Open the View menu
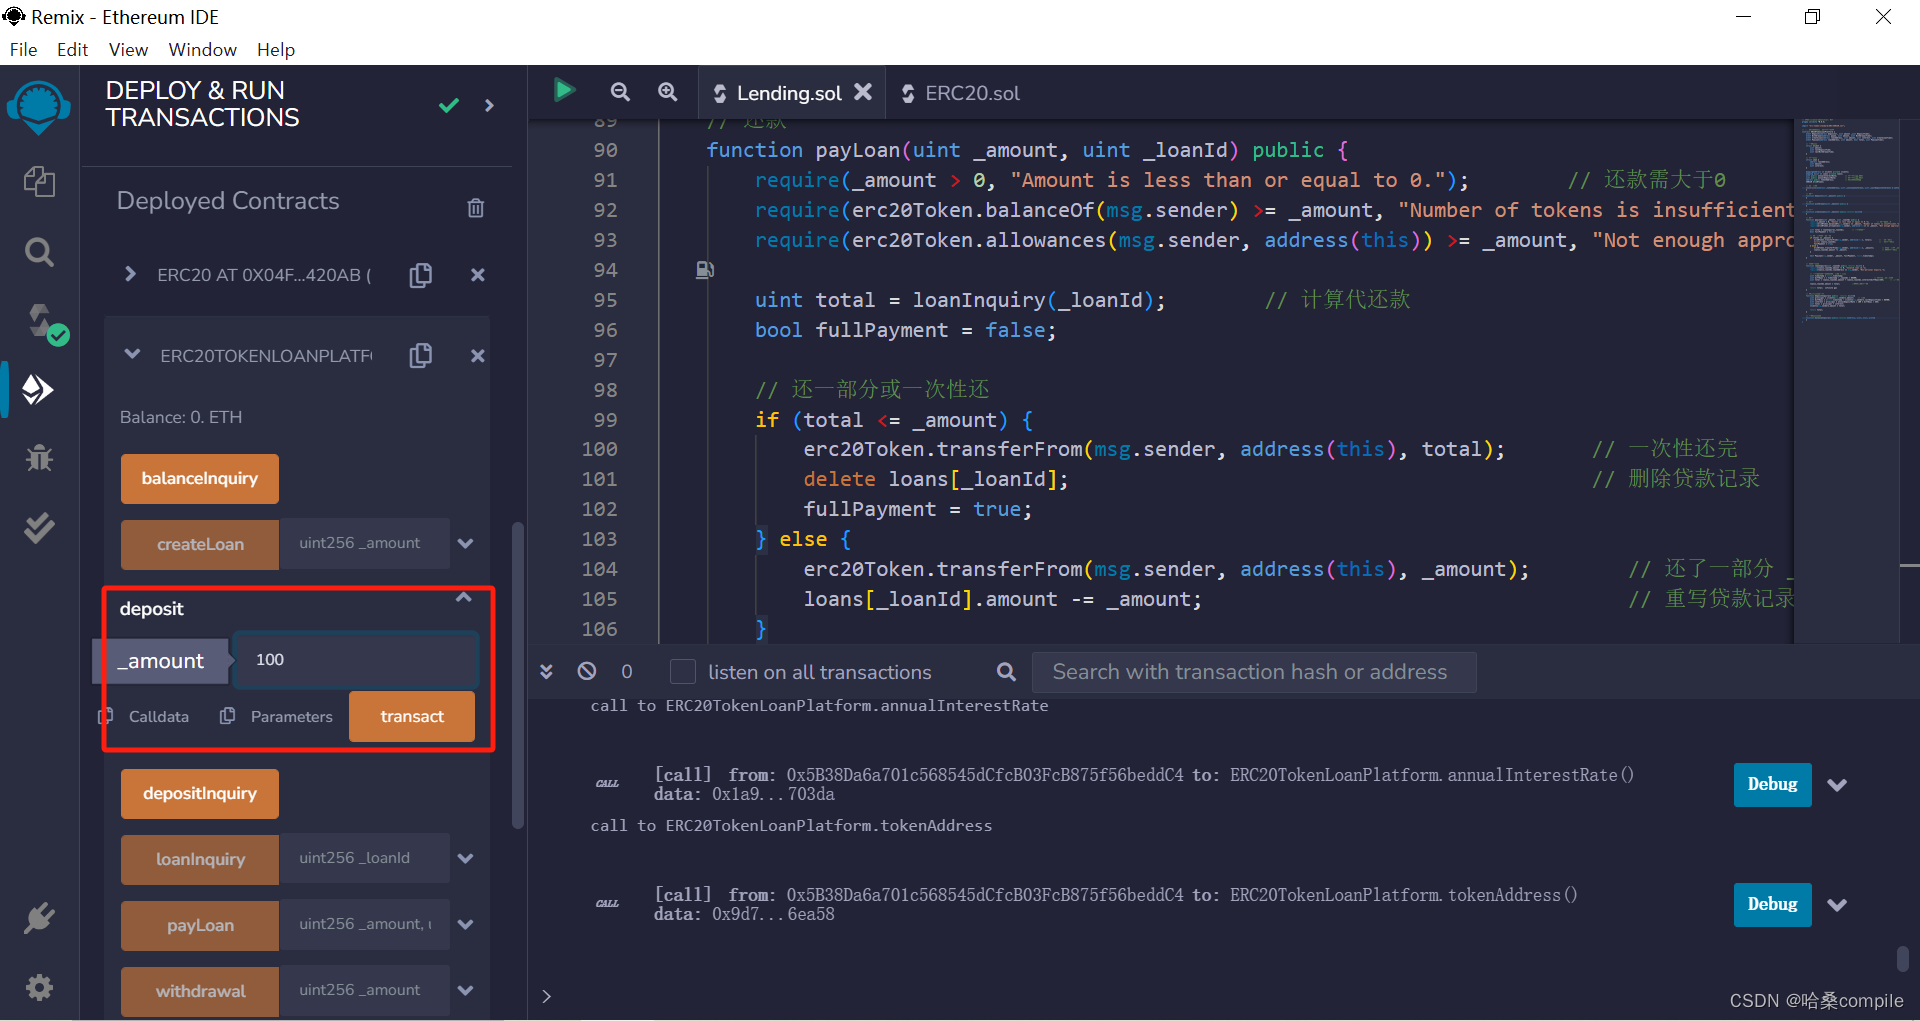1920x1021 pixels. (x=128, y=50)
